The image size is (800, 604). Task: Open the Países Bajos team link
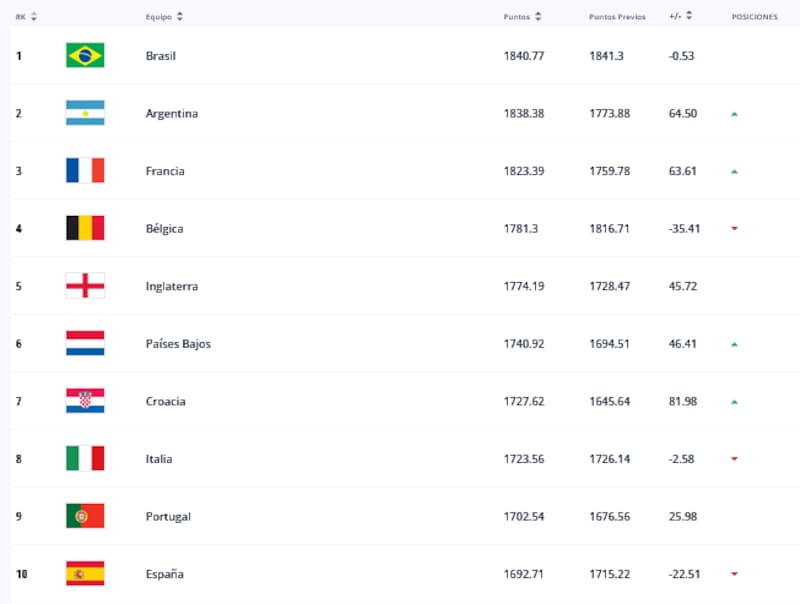[x=178, y=344]
